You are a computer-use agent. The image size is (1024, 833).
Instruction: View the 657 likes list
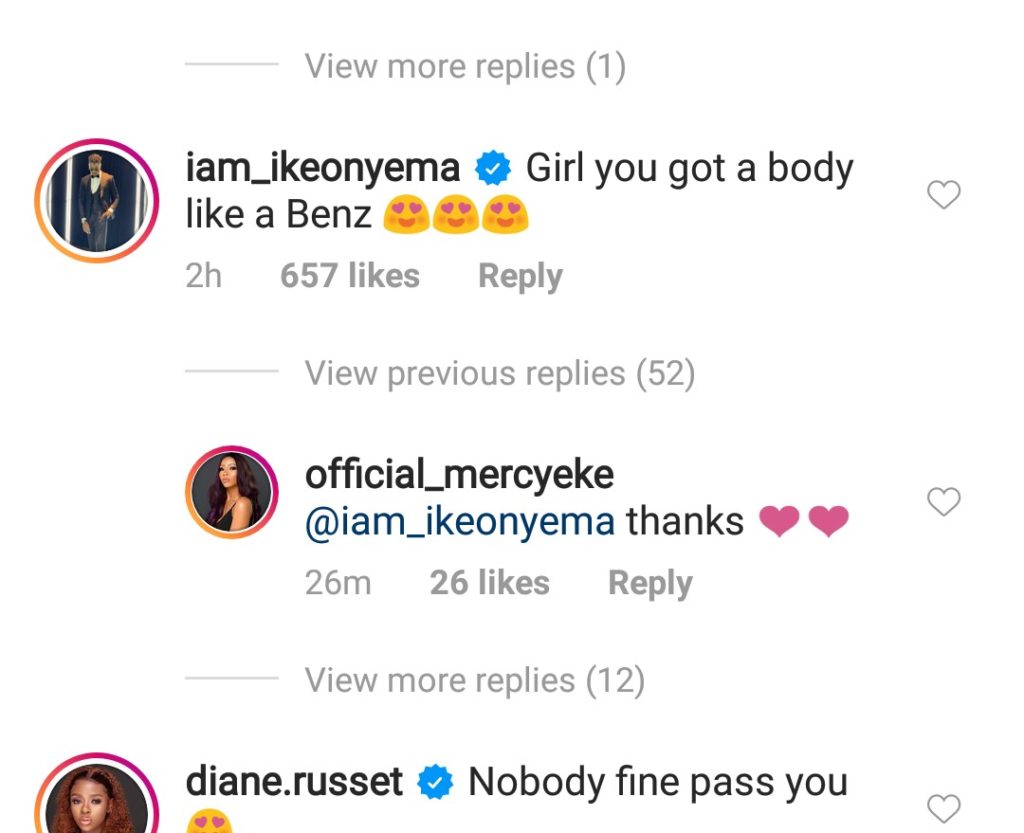coord(349,276)
